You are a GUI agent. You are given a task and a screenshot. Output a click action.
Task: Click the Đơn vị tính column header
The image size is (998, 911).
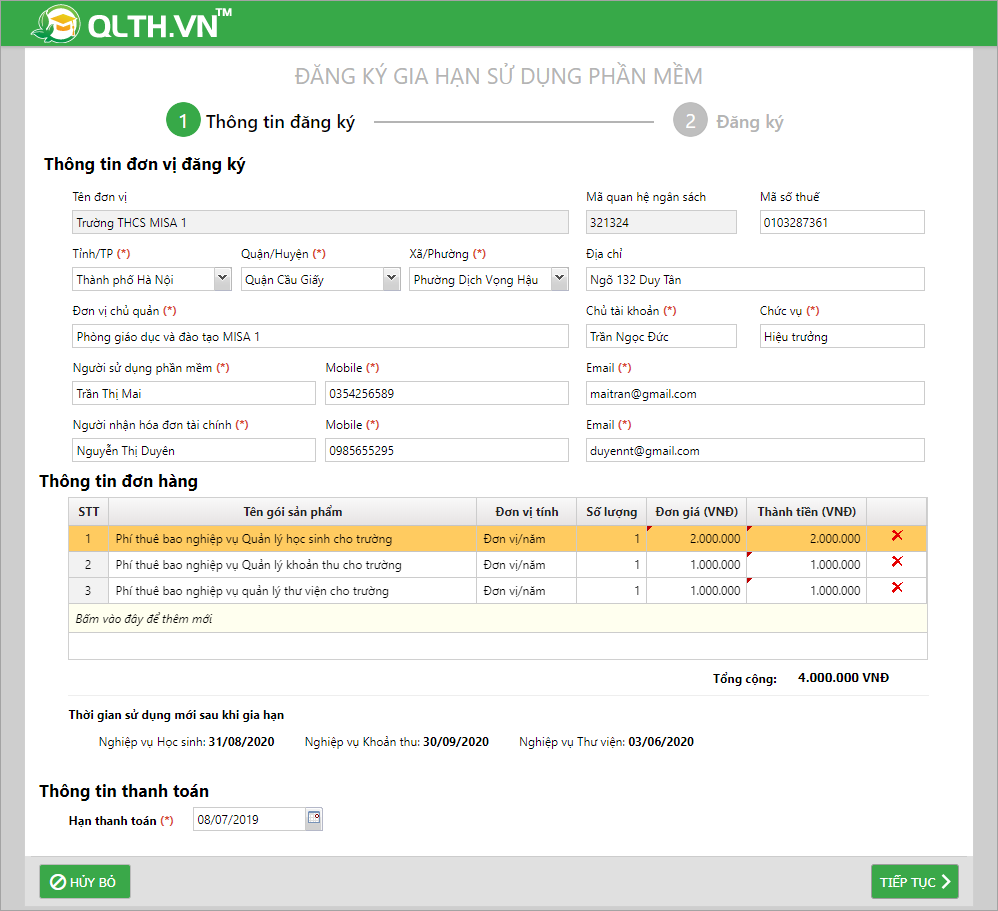526,512
